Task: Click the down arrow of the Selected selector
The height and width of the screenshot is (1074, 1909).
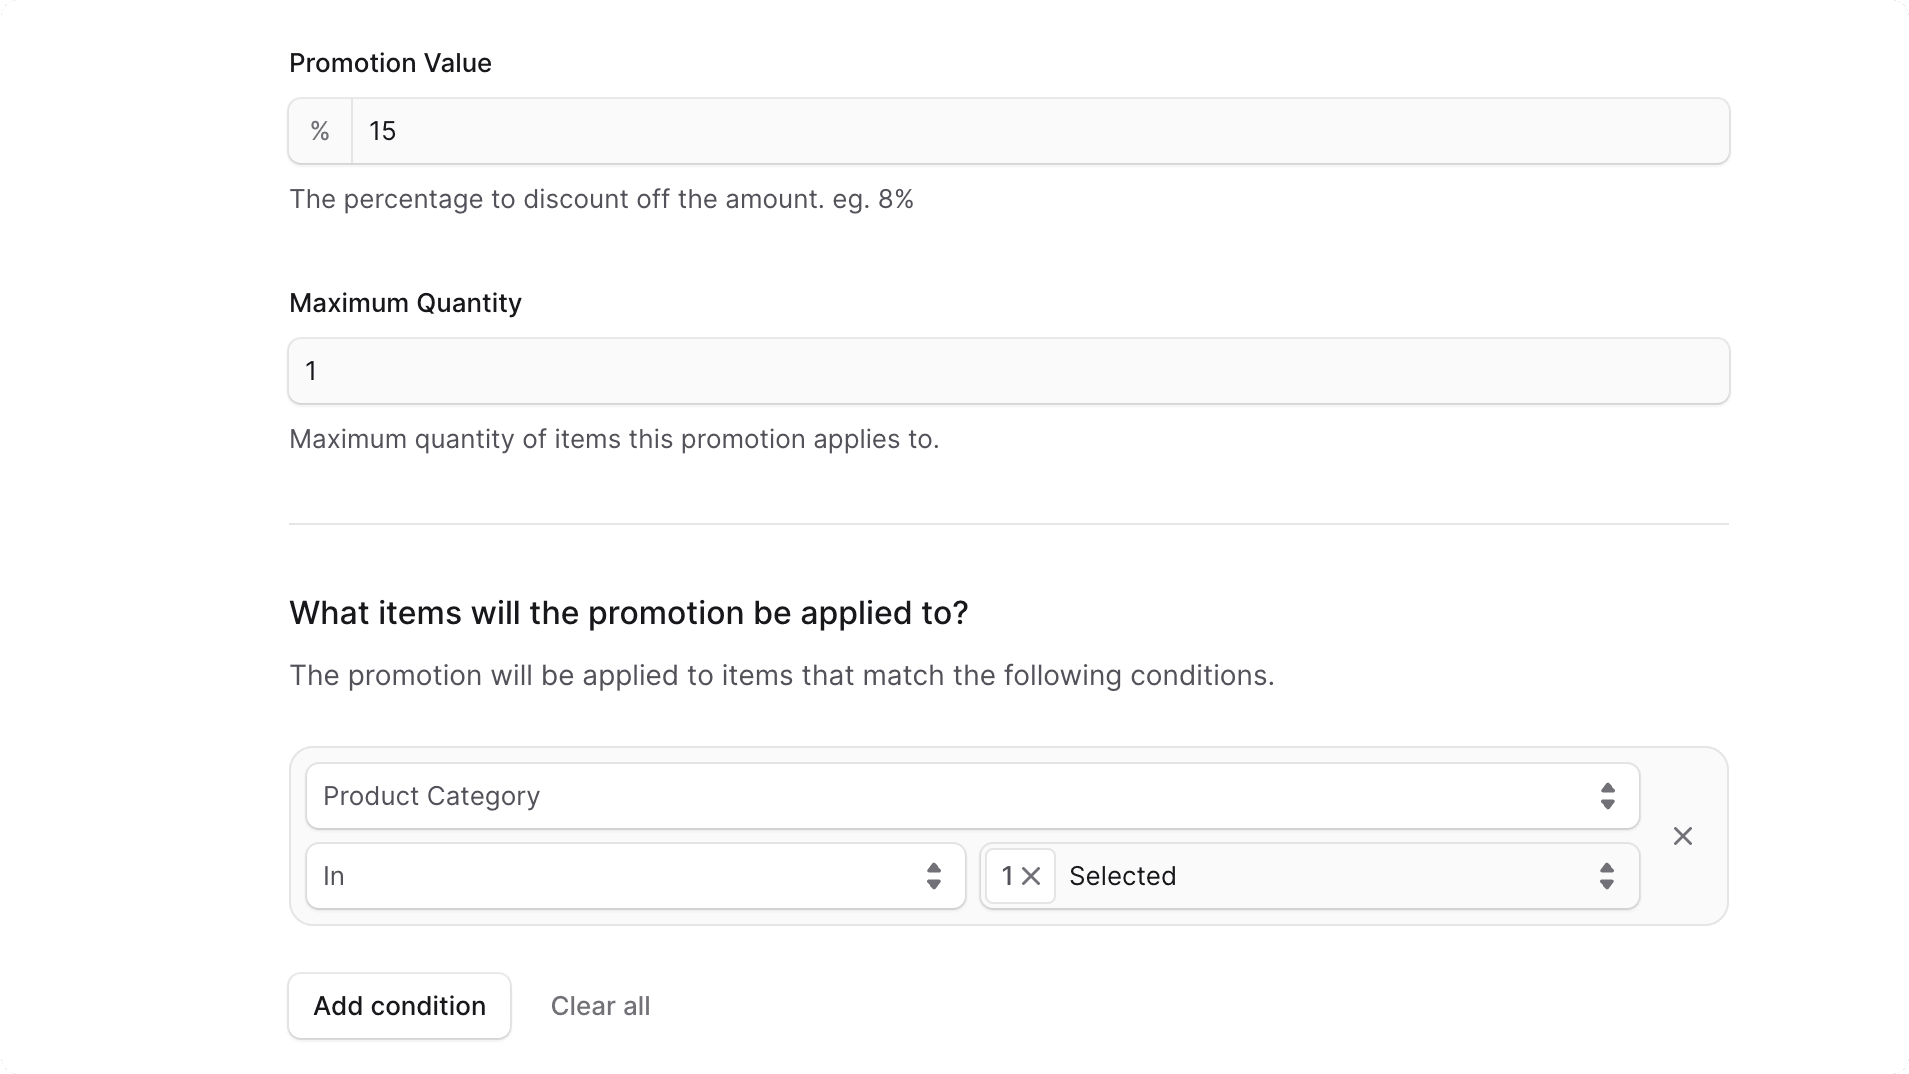Action: 1607,884
